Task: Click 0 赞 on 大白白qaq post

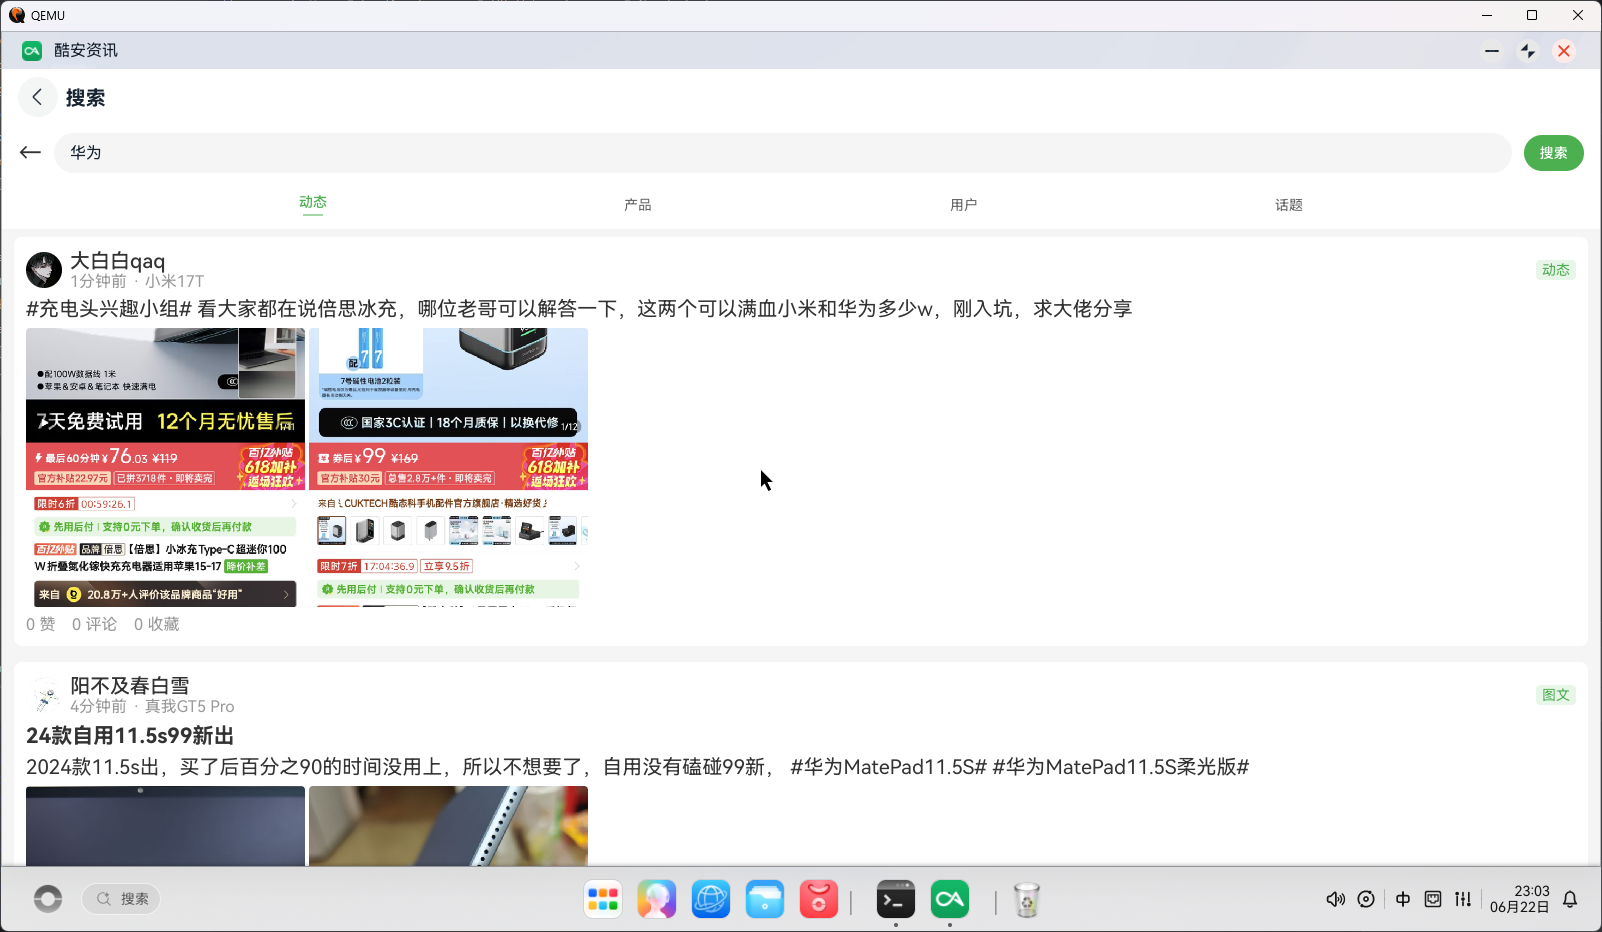Action: pyautogui.click(x=41, y=624)
